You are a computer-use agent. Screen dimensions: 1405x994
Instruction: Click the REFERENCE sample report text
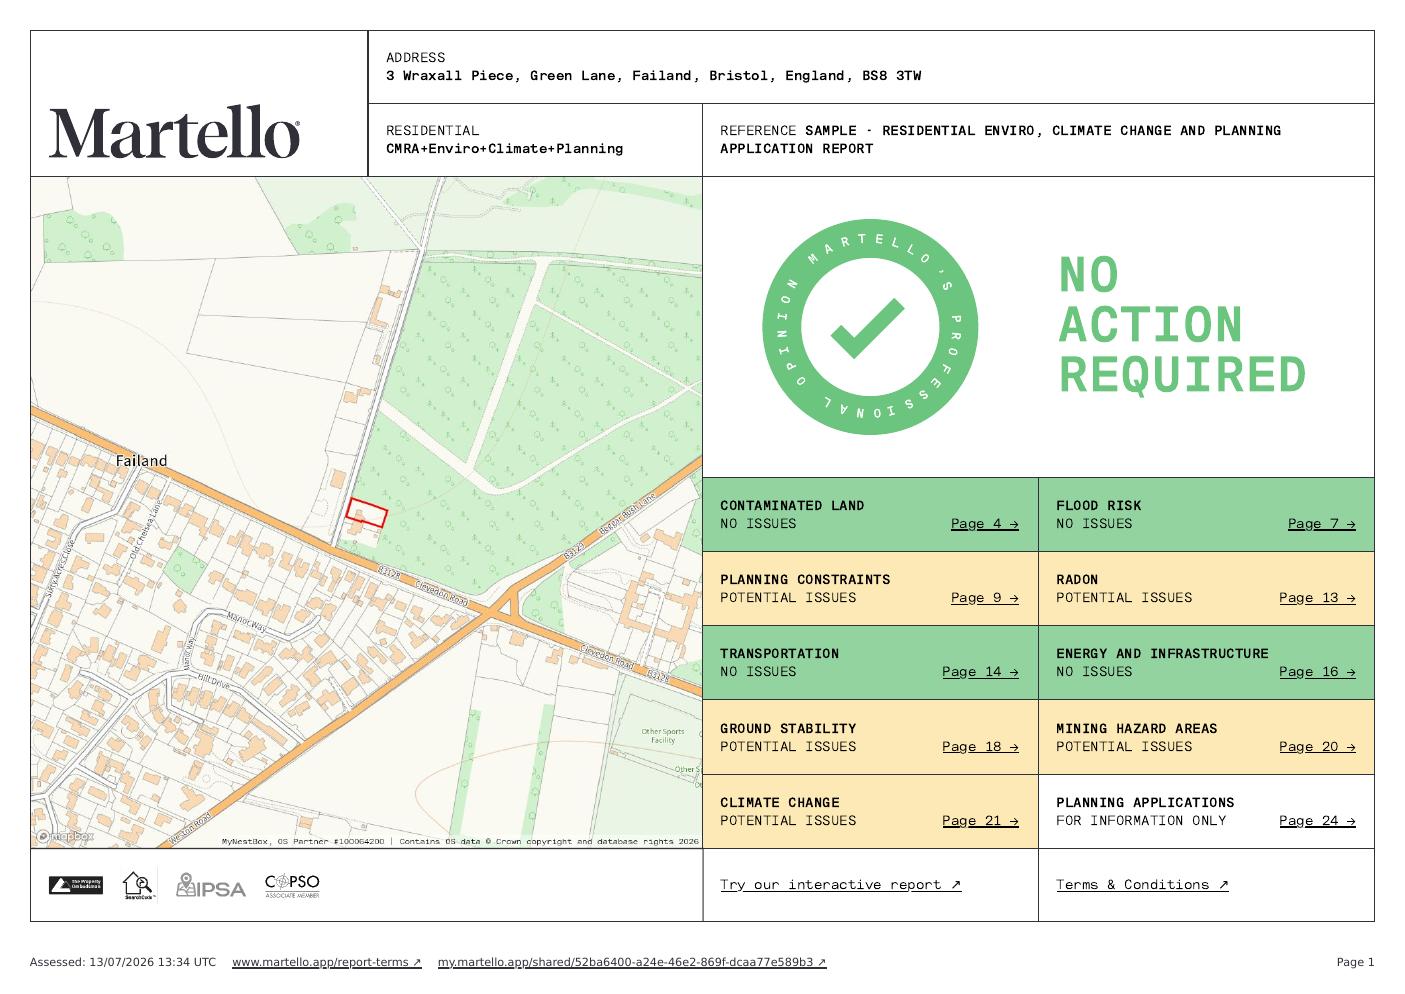pos(1000,140)
